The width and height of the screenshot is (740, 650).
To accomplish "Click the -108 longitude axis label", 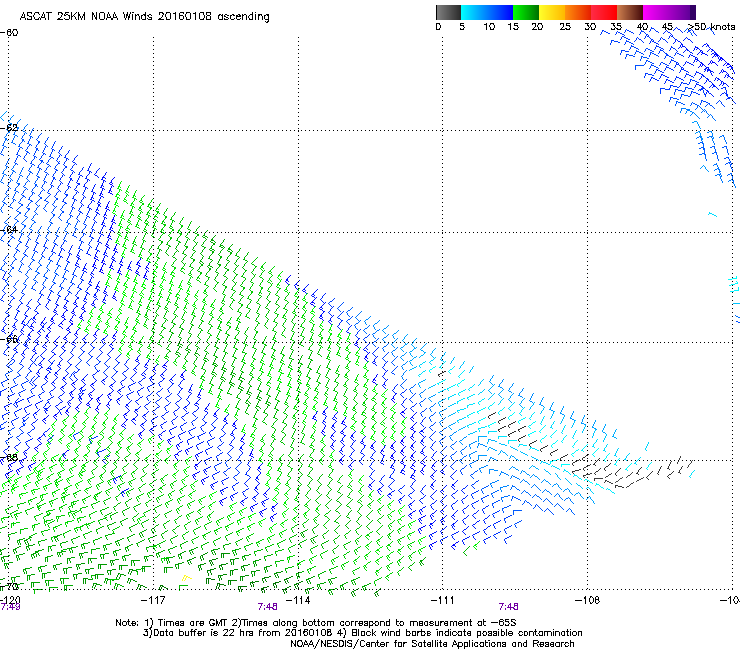I will point(587,600).
